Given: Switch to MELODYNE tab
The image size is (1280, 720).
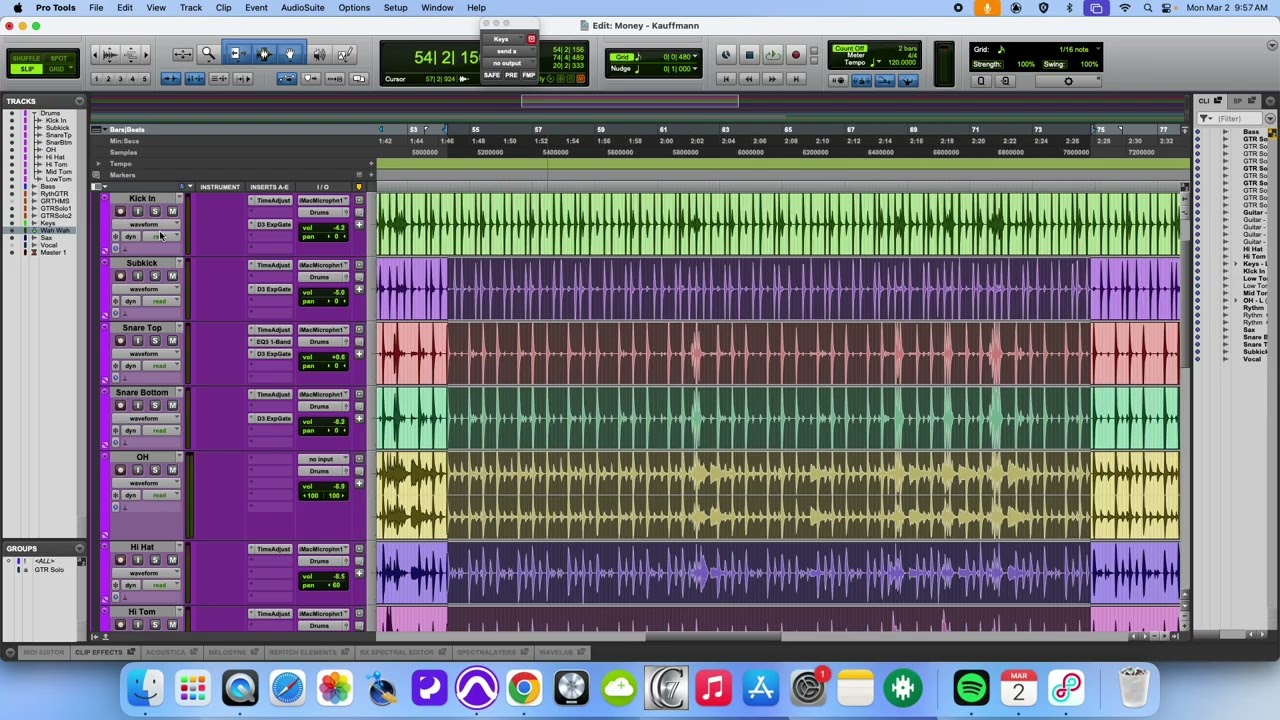Looking at the screenshot, I should 228,652.
